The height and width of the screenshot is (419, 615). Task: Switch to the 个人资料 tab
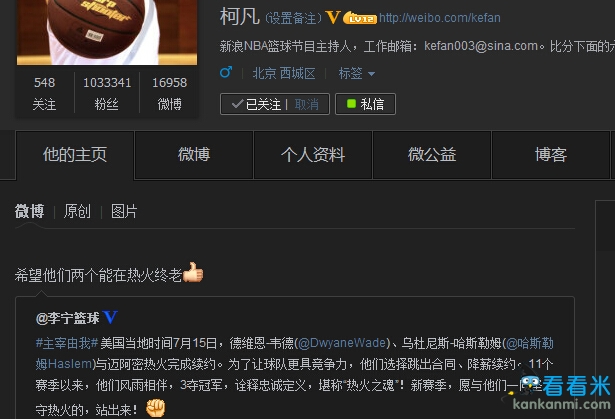(313, 155)
